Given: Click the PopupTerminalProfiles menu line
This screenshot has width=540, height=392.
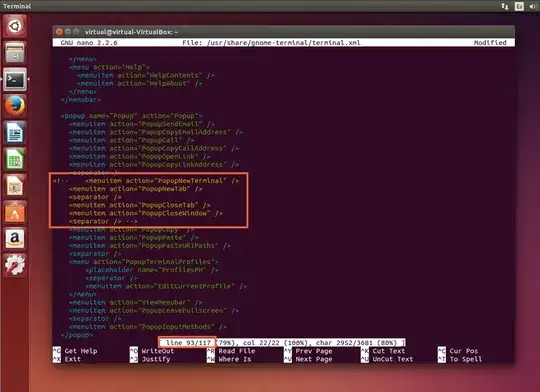Looking at the screenshot, I should tap(144, 262).
